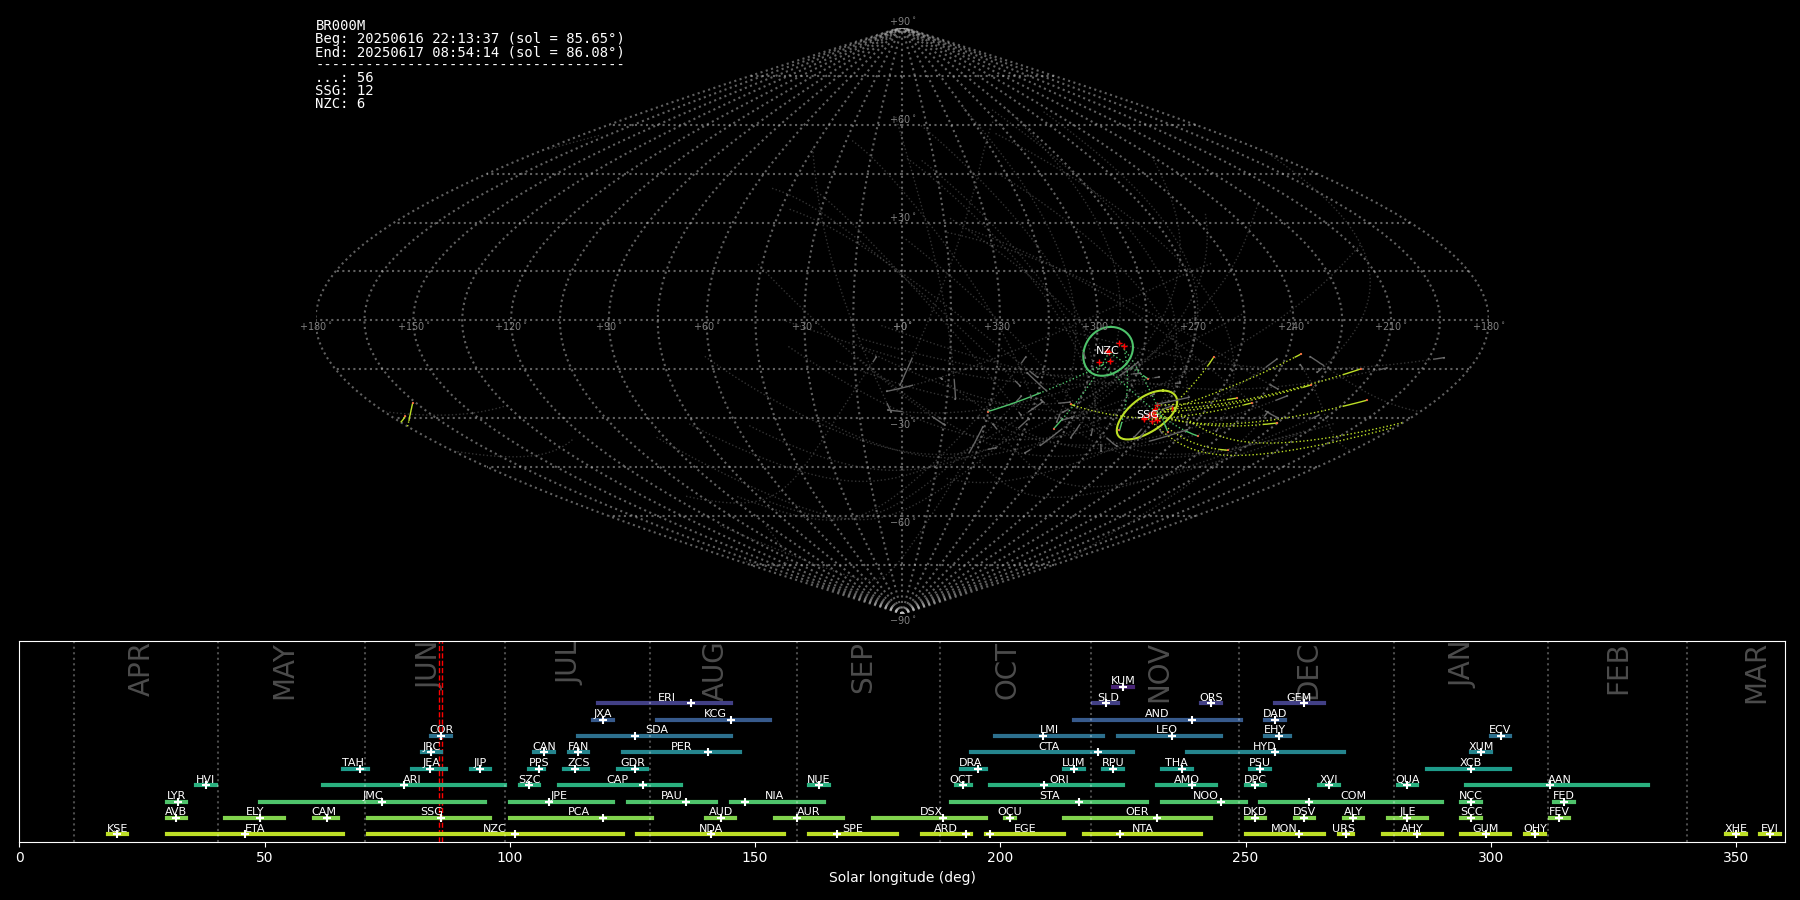Viewport: 1800px width, 900px height.
Task: Click the EVI shower label in timeline
Action: (x=1769, y=829)
